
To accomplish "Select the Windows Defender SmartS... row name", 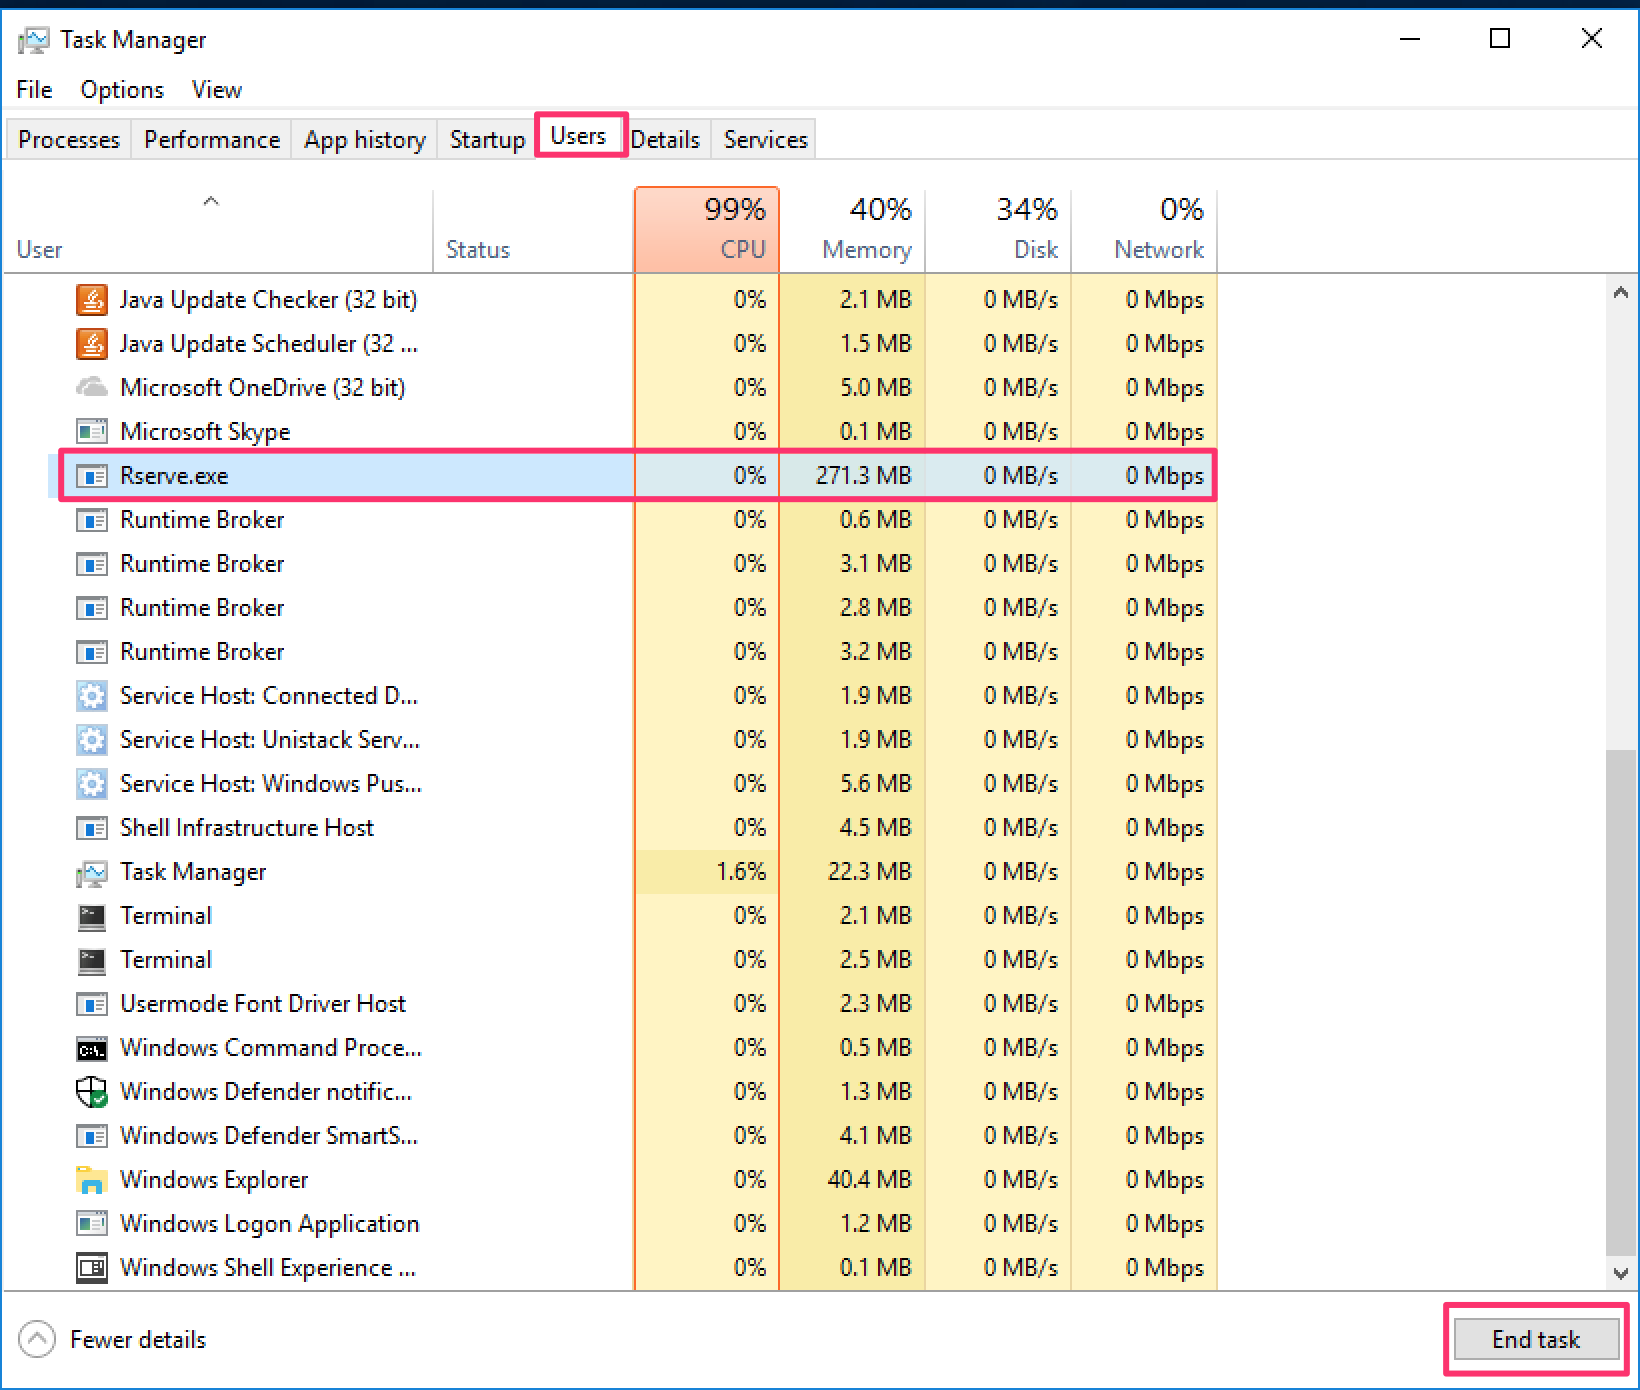I will click(269, 1136).
